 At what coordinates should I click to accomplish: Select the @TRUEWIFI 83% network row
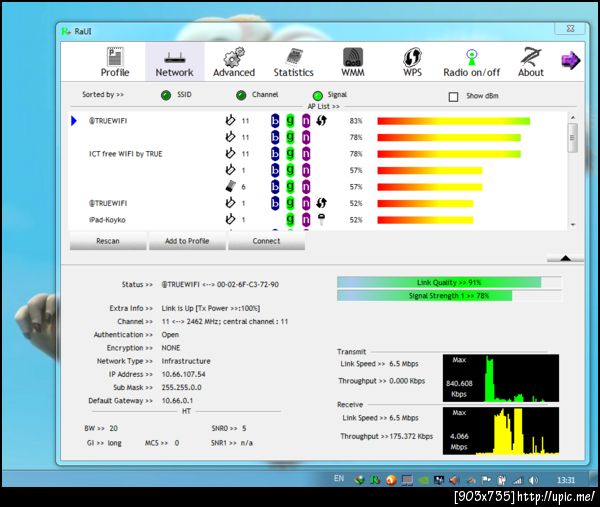[318, 121]
